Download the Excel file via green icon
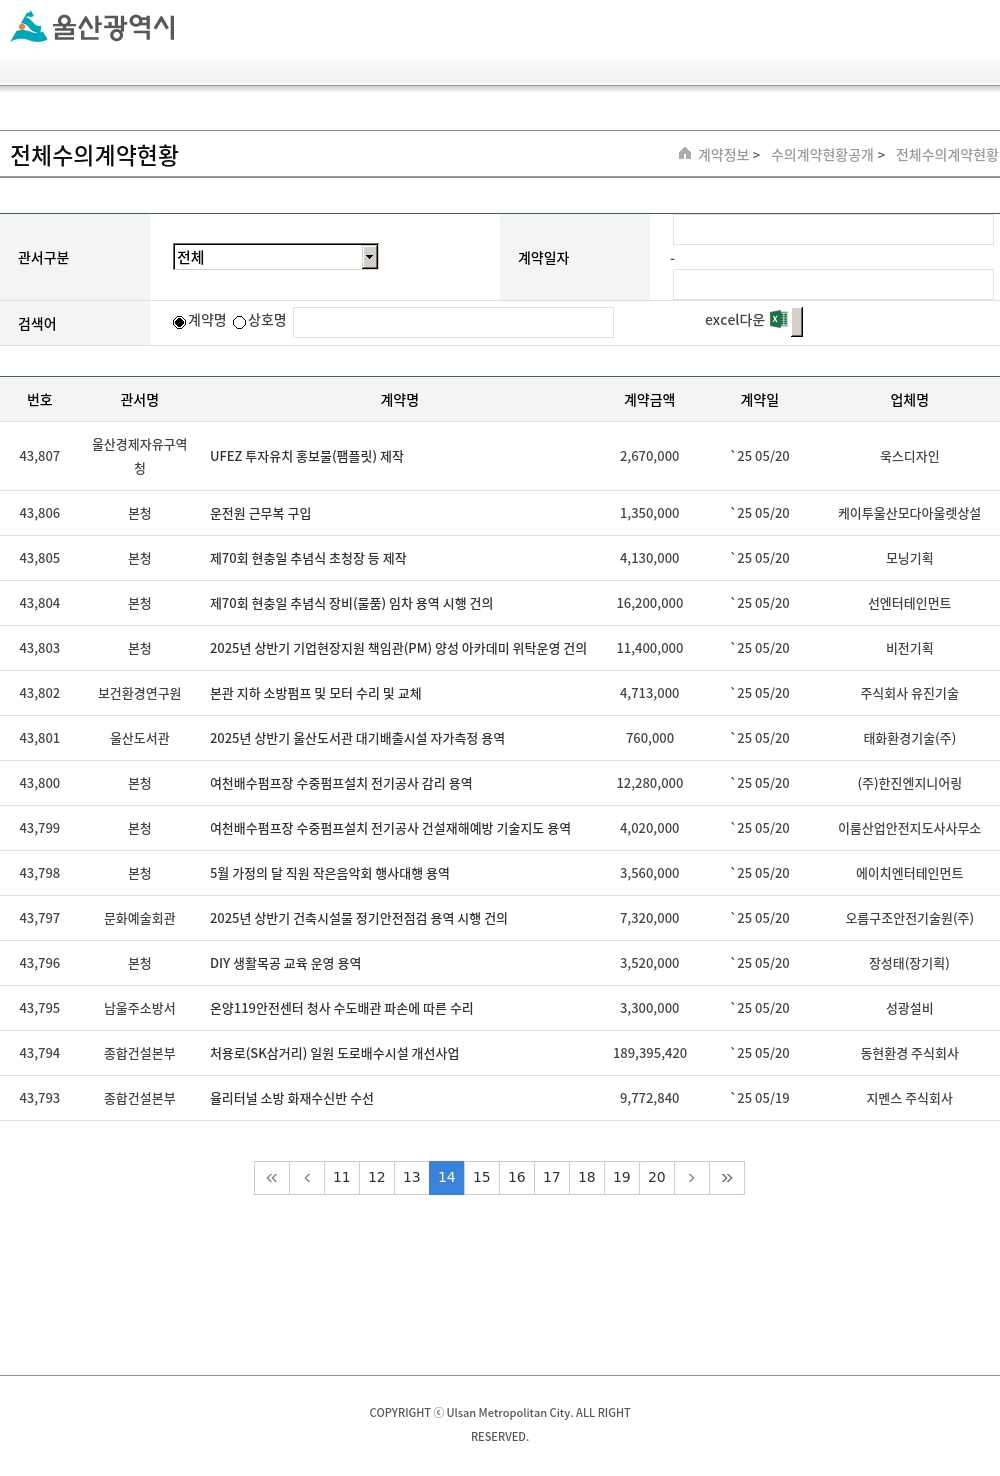Image resolution: width=1000 pixels, height=1476 pixels. click(779, 320)
